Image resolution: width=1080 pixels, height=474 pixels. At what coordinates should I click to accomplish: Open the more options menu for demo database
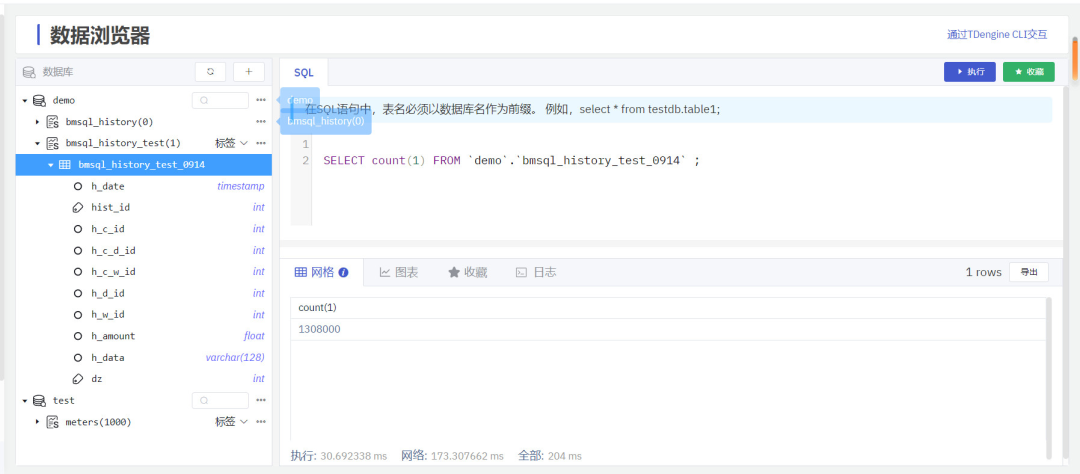[x=261, y=101]
